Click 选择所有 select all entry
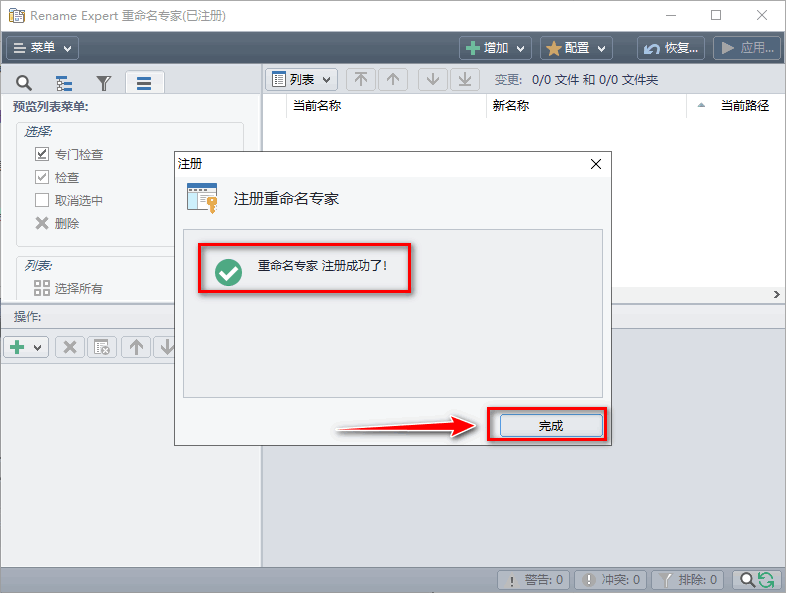The height and width of the screenshot is (593, 786). (68, 288)
